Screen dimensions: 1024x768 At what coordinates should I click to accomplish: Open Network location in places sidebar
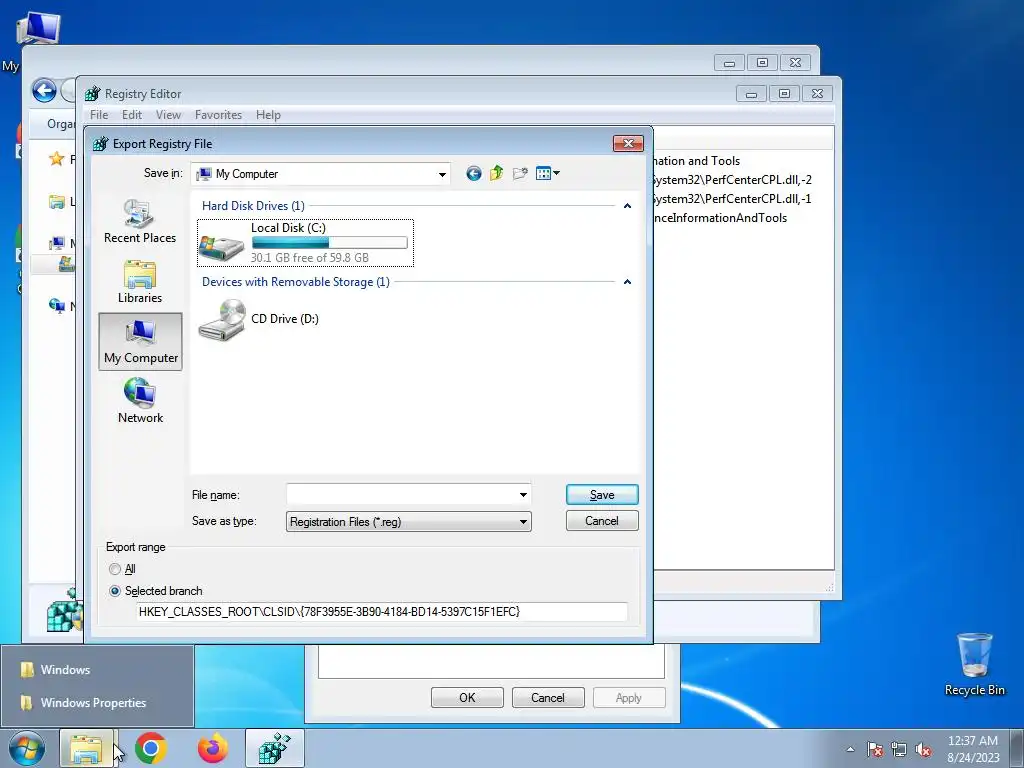click(140, 401)
